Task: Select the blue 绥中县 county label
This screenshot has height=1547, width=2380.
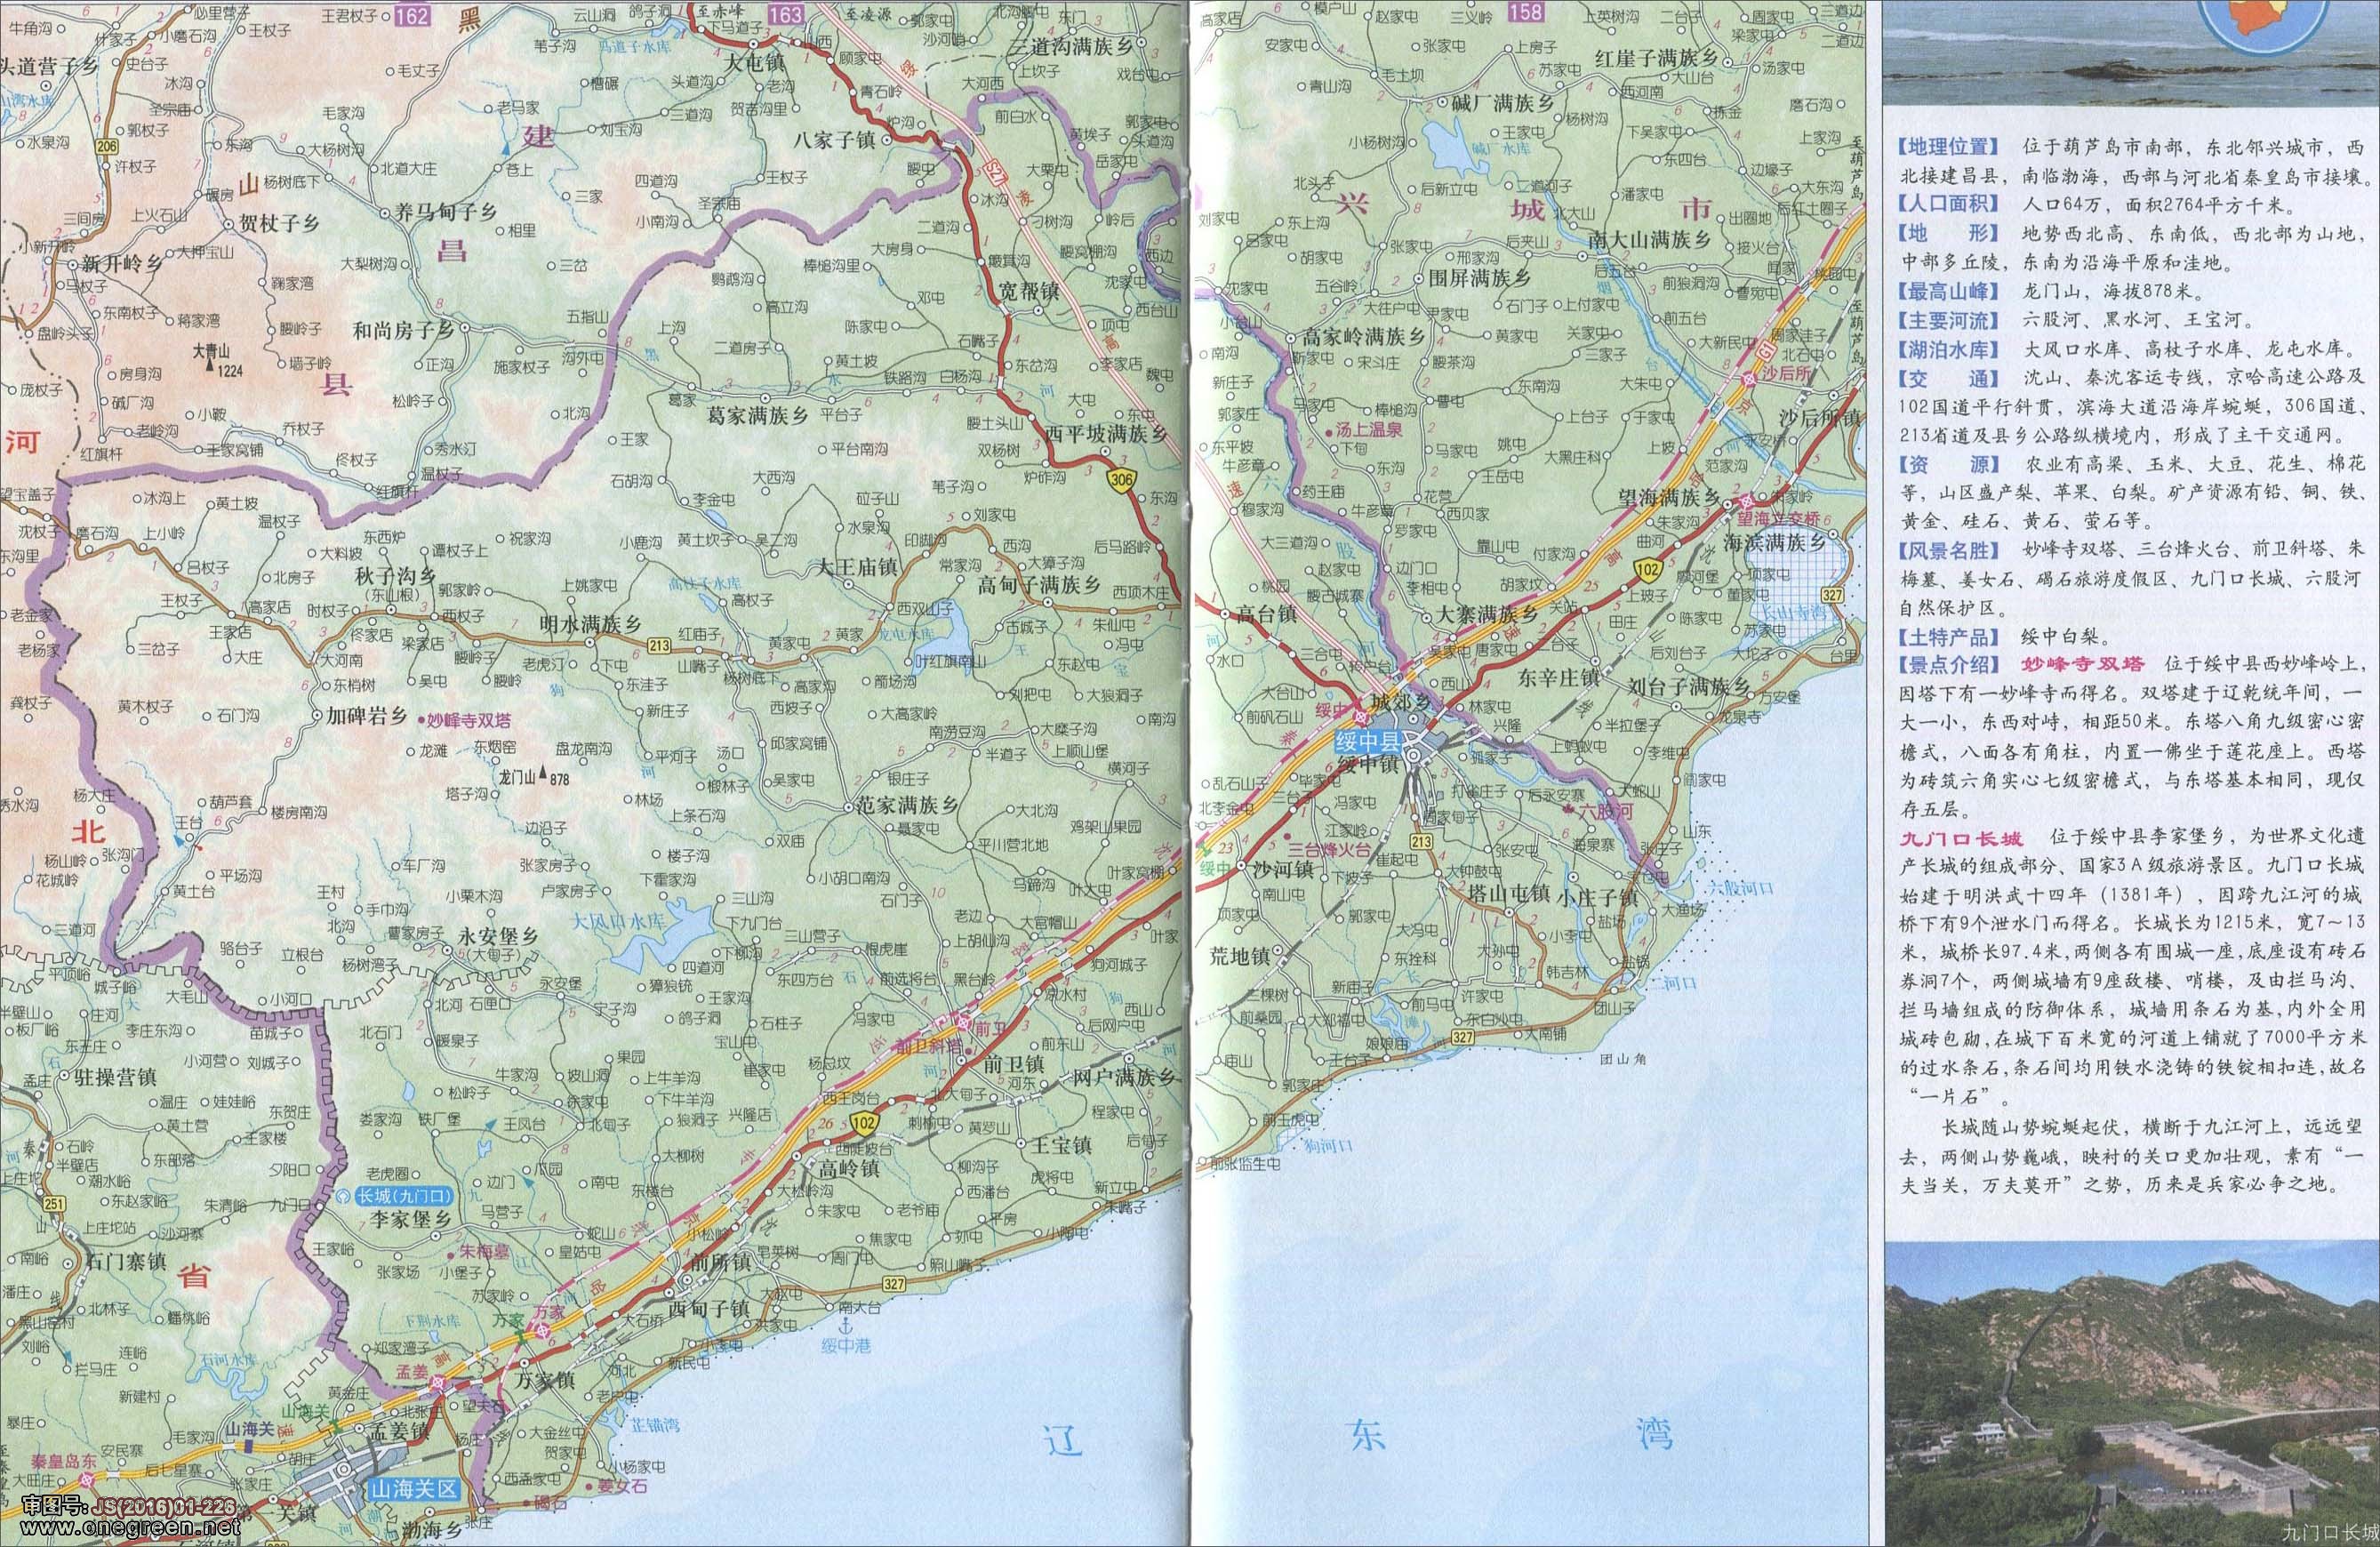Action: point(1367,742)
